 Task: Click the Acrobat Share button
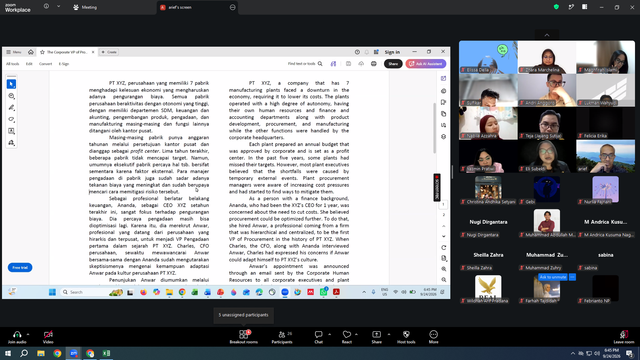(x=393, y=64)
